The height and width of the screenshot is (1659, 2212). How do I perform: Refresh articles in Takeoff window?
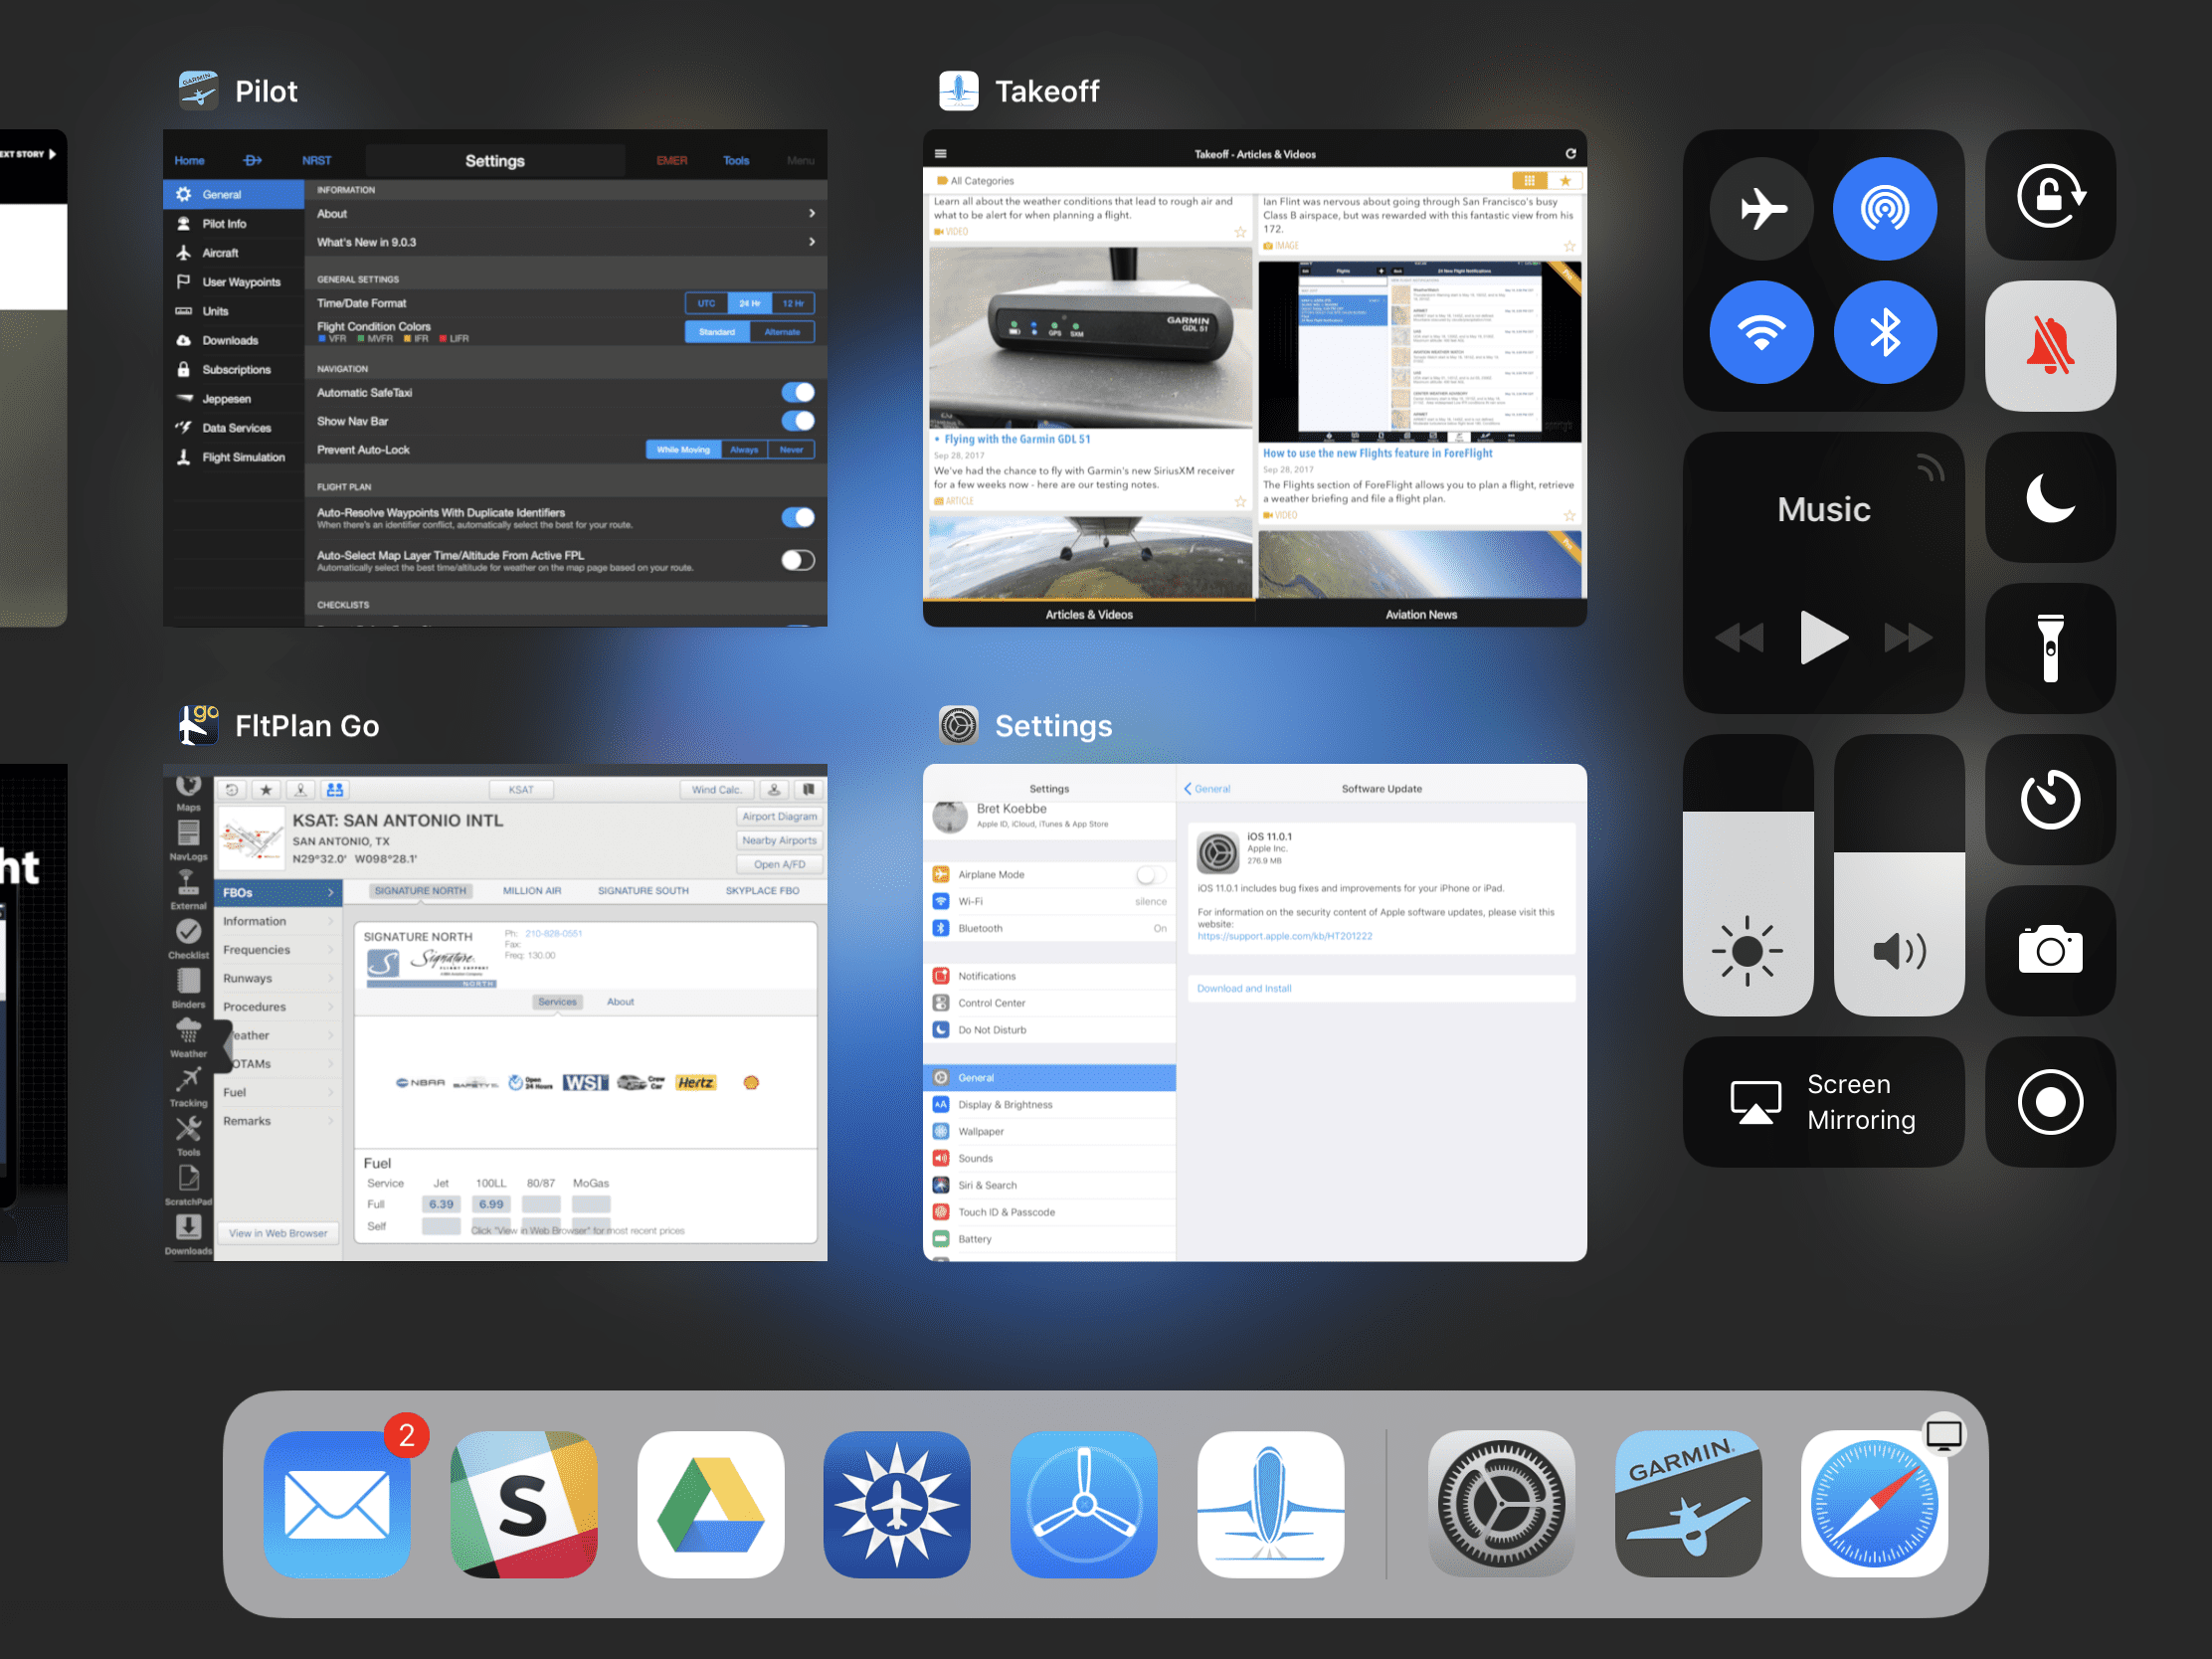1570,154
